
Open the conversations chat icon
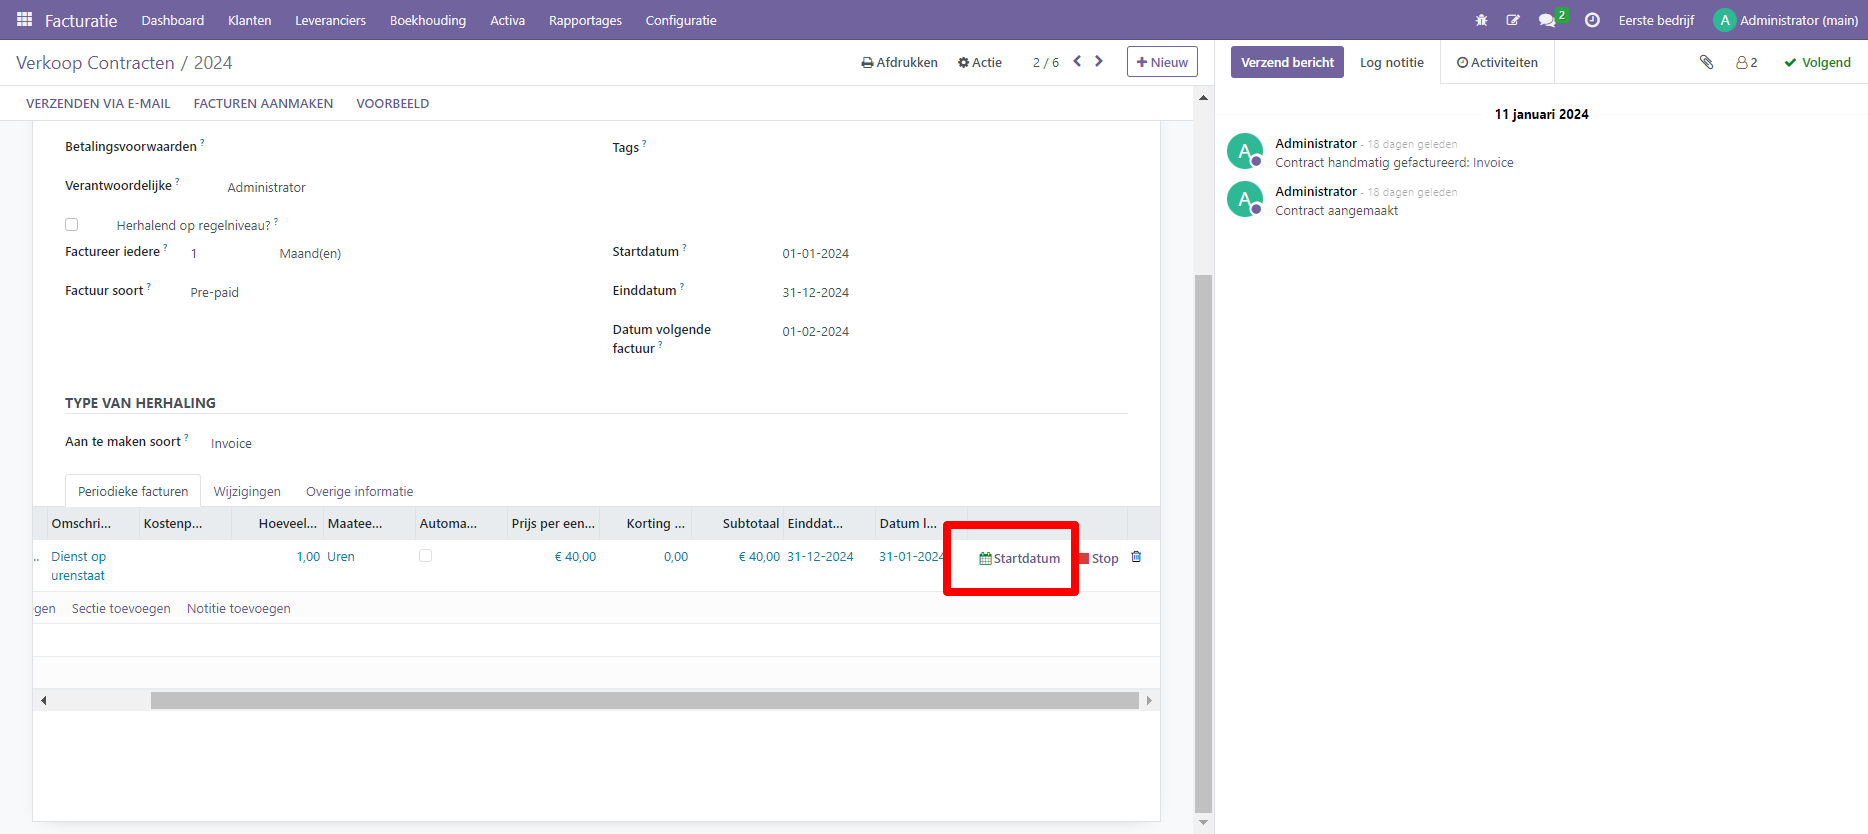(1547, 20)
